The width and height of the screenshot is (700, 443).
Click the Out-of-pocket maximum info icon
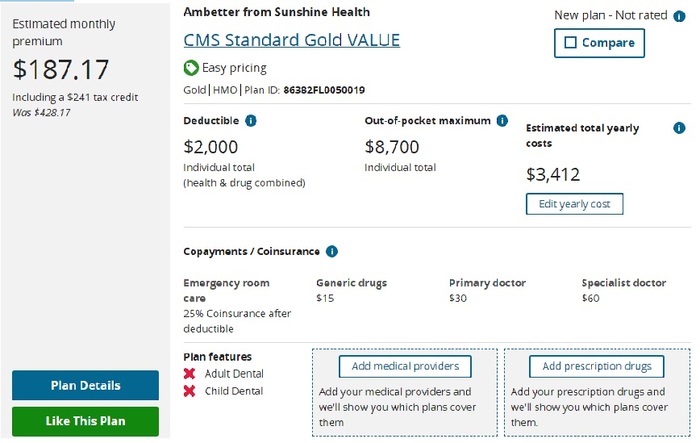(501, 121)
